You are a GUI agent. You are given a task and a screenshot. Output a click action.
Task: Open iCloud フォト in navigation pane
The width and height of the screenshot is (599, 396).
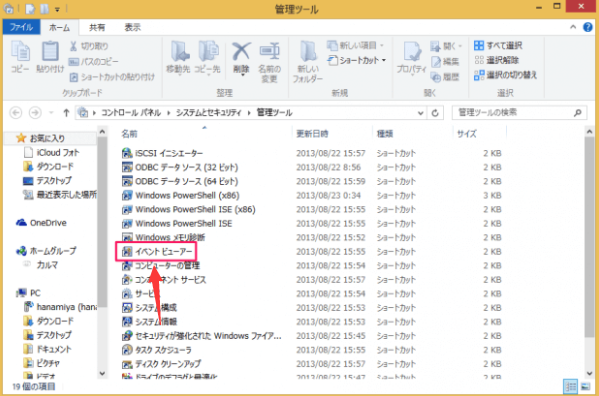coord(51,152)
